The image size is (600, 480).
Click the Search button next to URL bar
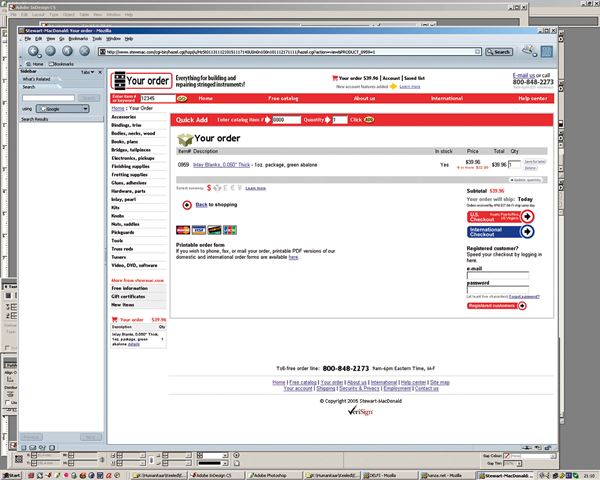[499, 52]
